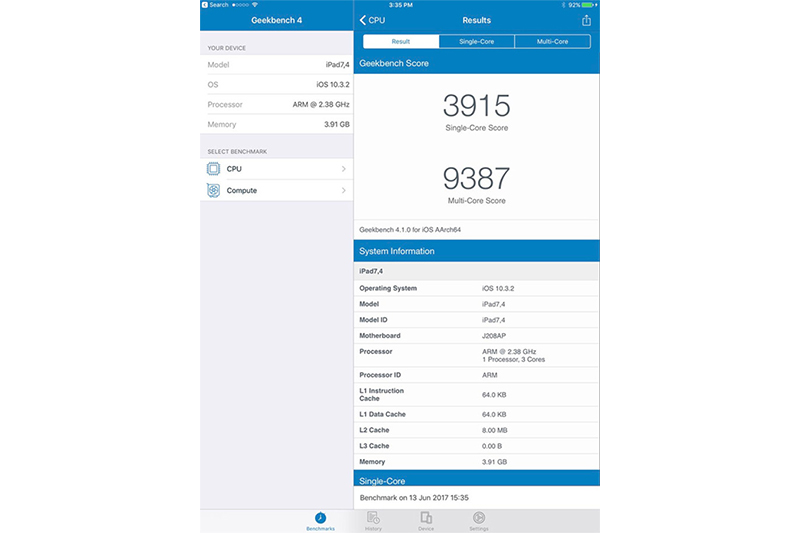
Task: Select the L1 Data Cache row
Action: point(477,414)
